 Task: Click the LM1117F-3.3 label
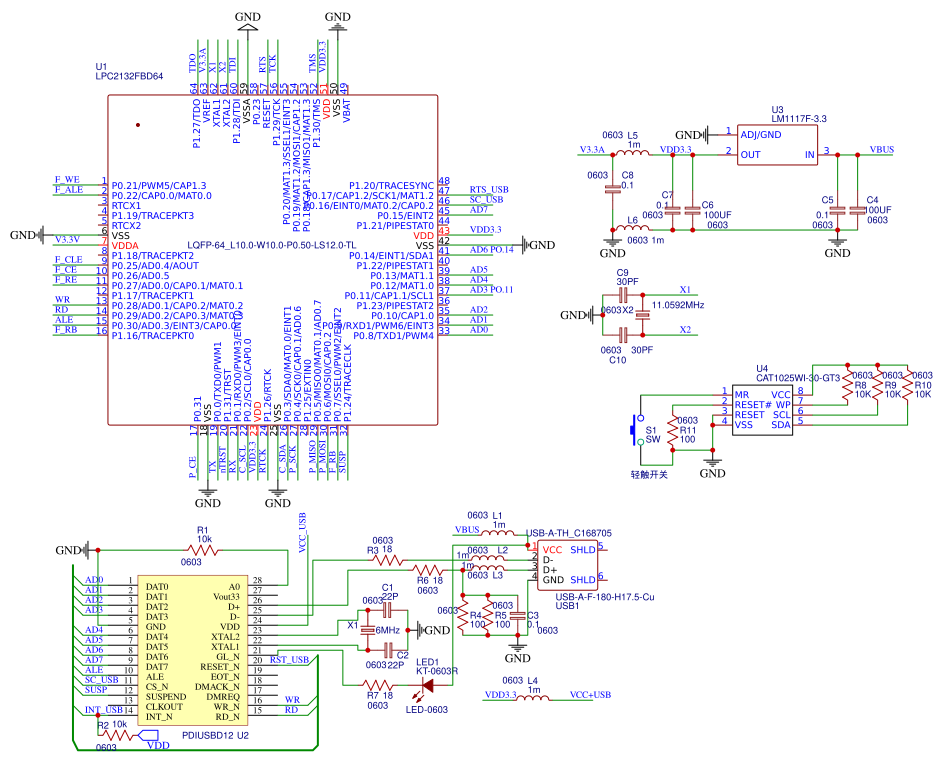coord(799,119)
